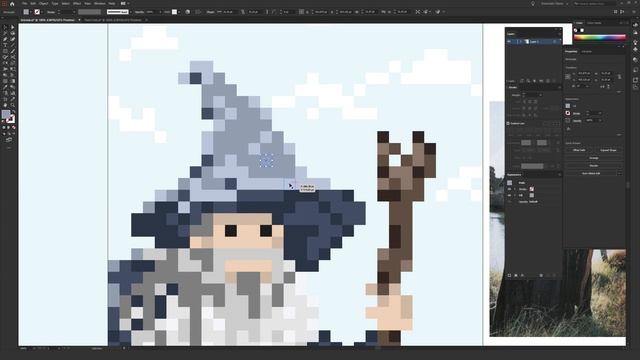Click the lightbulb Discover icon
The height and width of the screenshot is (360, 640).
533,4
